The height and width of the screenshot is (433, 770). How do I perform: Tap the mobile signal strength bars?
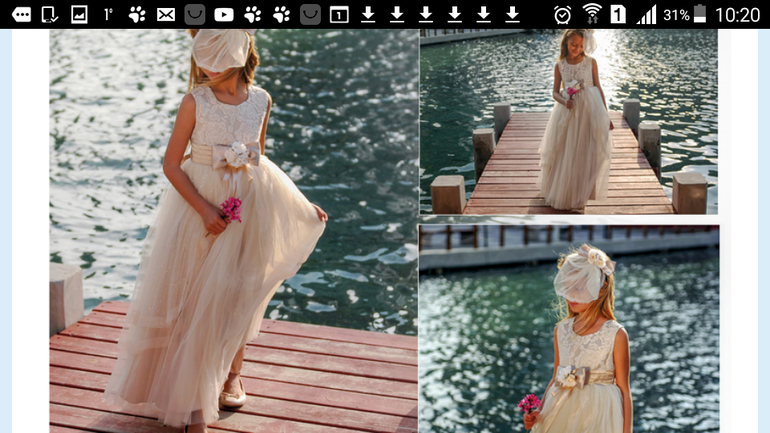pos(647,14)
